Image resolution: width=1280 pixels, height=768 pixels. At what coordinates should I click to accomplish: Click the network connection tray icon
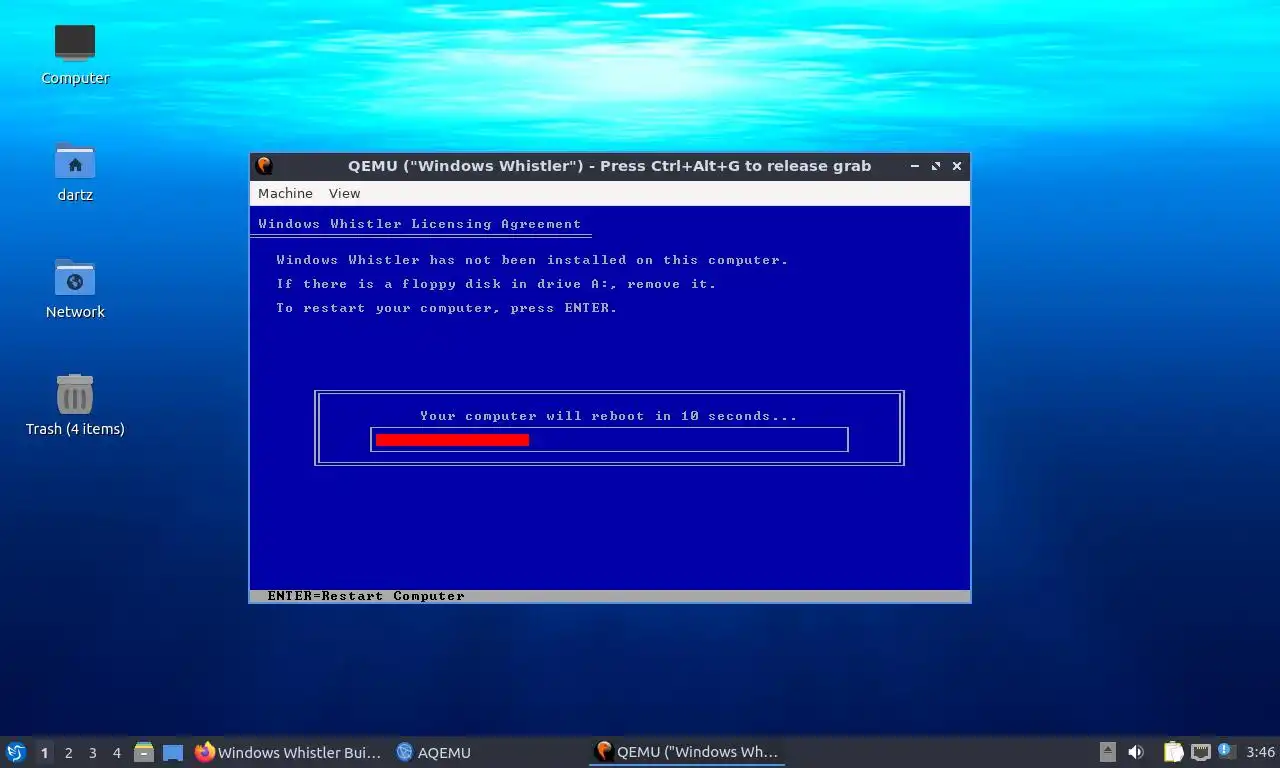pos(1200,752)
